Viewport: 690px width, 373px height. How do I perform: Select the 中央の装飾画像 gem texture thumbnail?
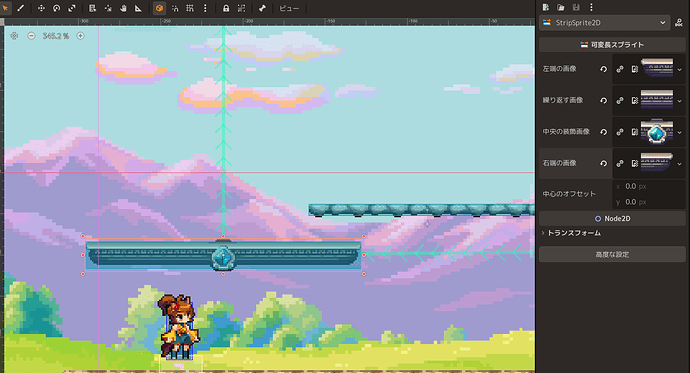click(657, 132)
